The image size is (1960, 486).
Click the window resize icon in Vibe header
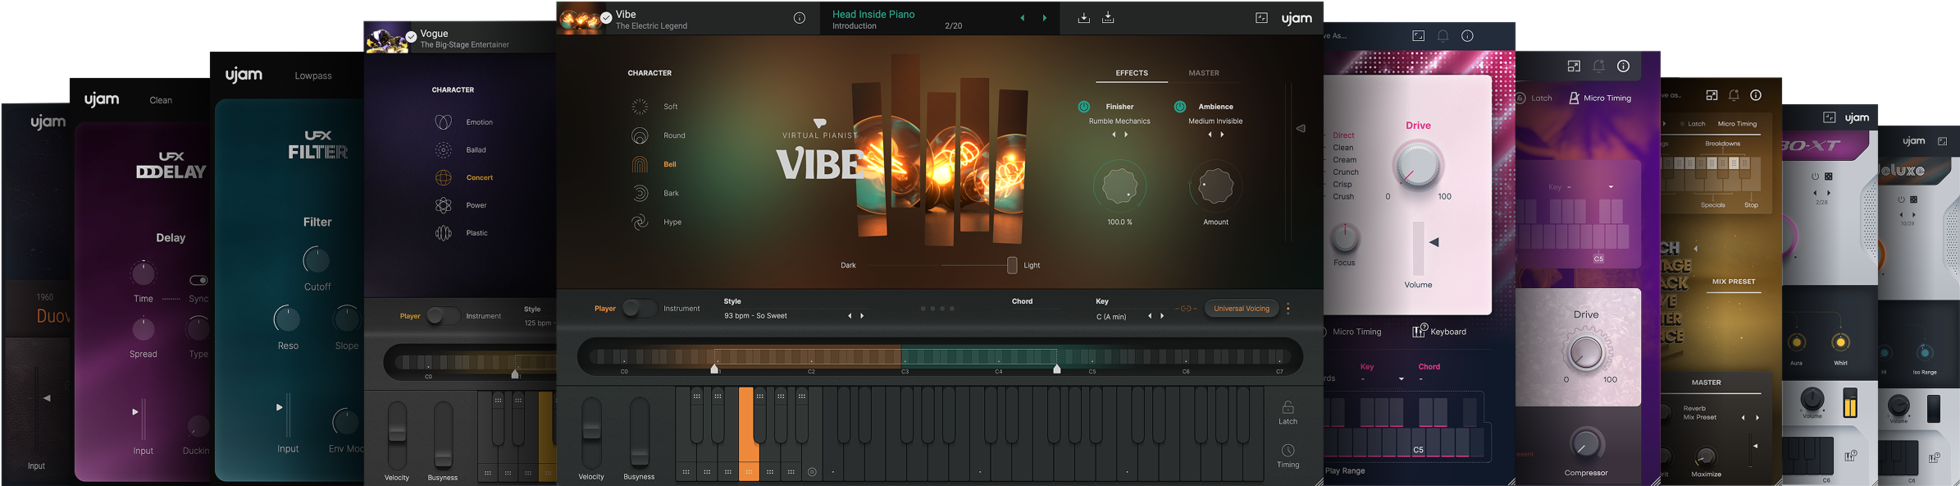tap(1261, 18)
